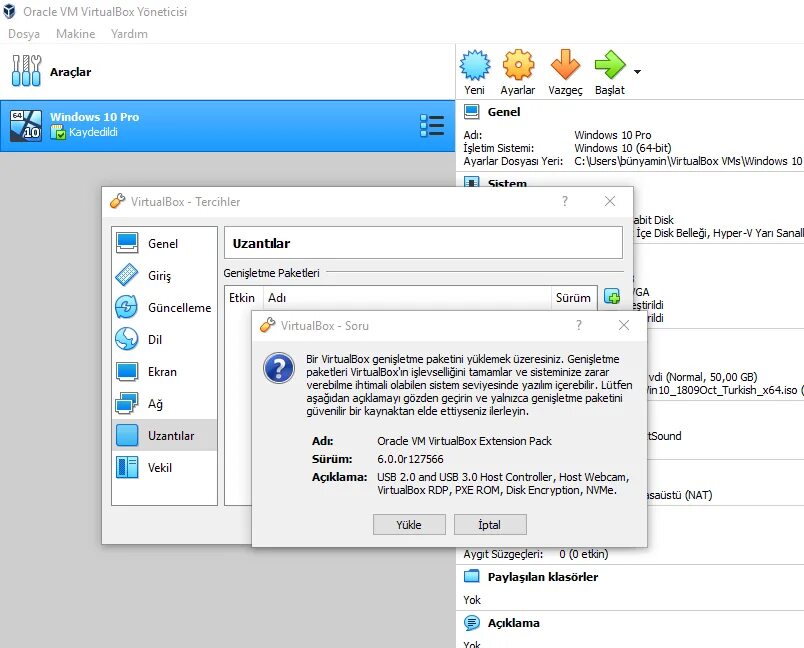Select Güncelleme category in Tercihler
The image size is (804, 648).
(164, 308)
